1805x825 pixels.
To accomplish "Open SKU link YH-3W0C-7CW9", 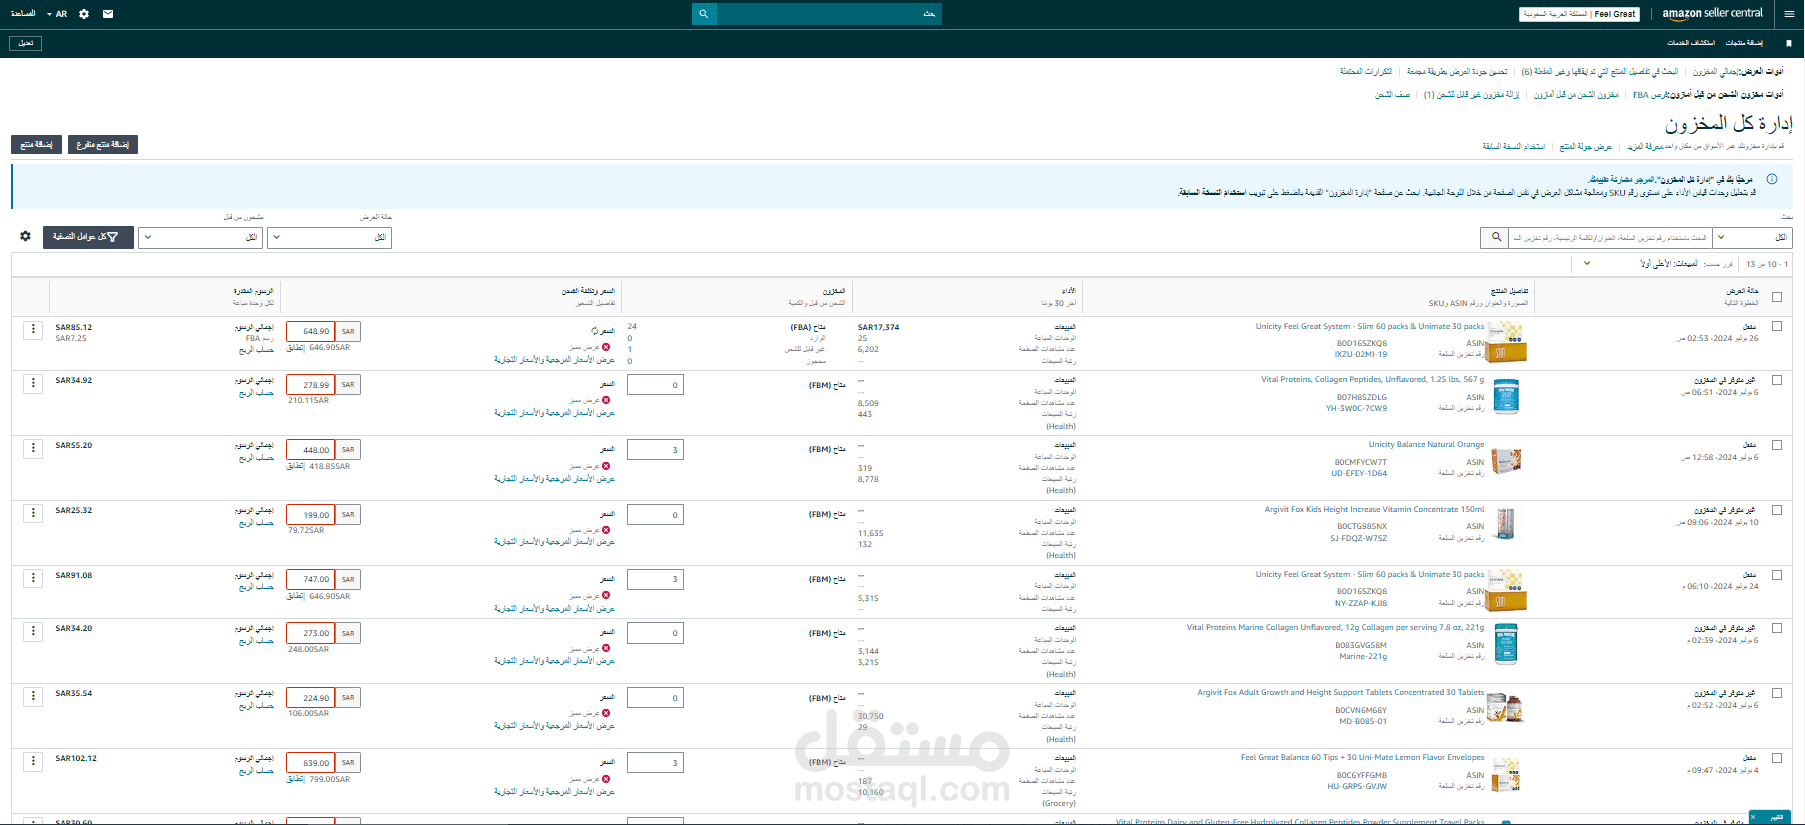I will (1356, 408).
